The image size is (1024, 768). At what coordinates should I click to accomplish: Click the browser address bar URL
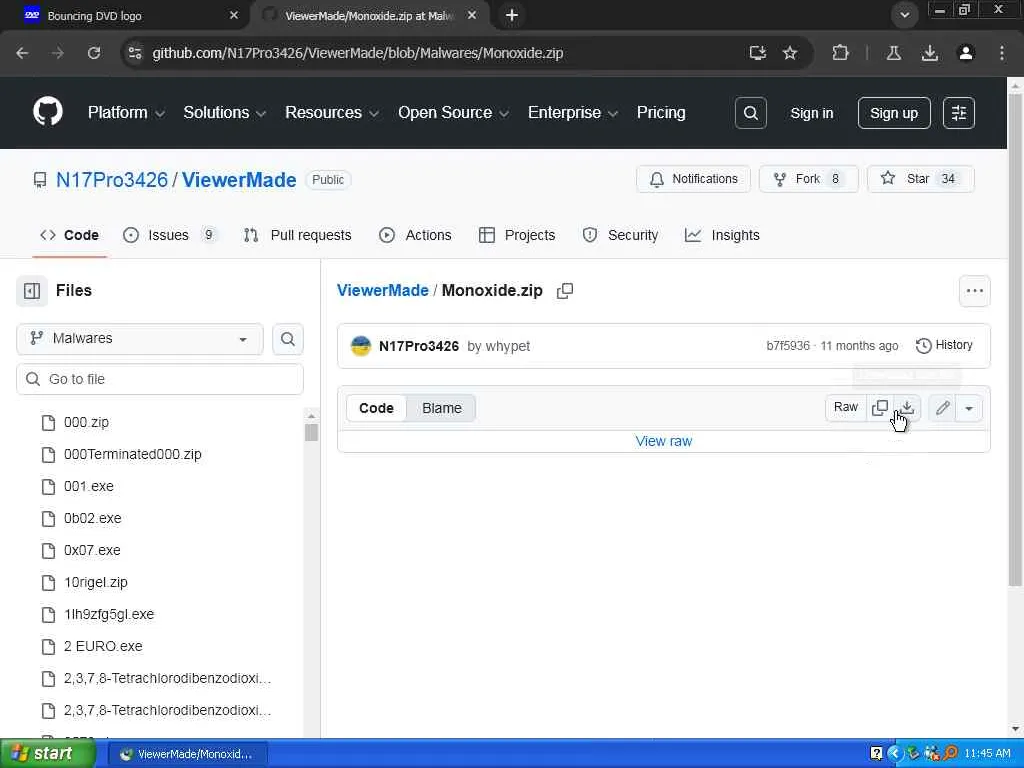(358, 53)
